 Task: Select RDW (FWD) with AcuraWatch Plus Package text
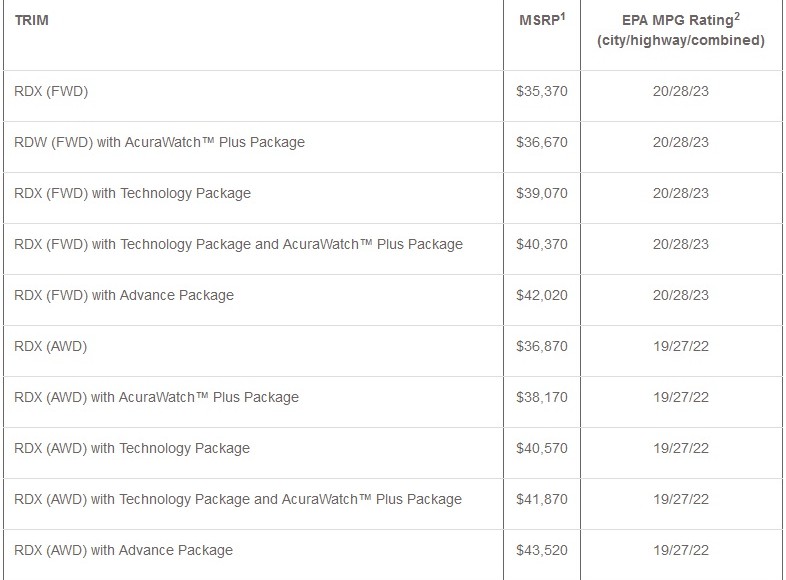160,143
